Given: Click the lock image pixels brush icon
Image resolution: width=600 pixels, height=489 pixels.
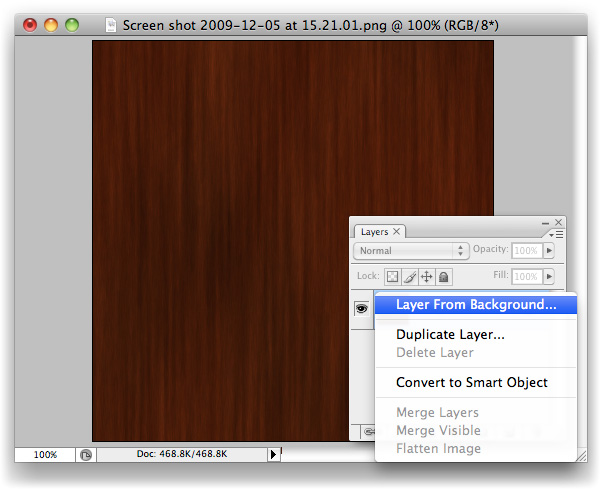Looking at the screenshot, I should [x=410, y=276].
